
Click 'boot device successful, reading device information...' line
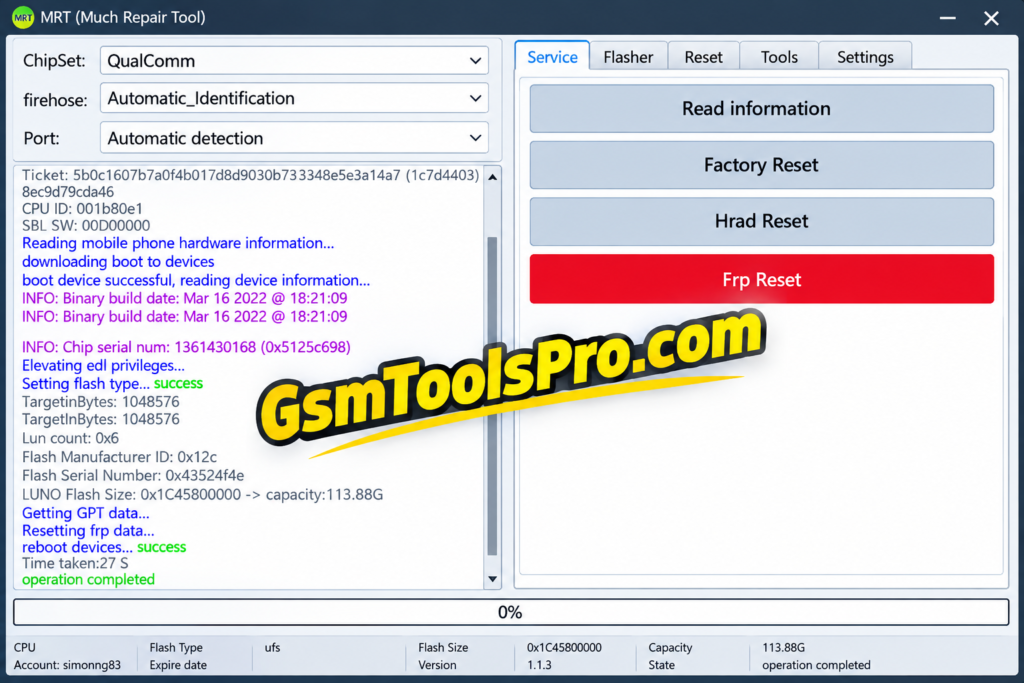tap(196, 280)
